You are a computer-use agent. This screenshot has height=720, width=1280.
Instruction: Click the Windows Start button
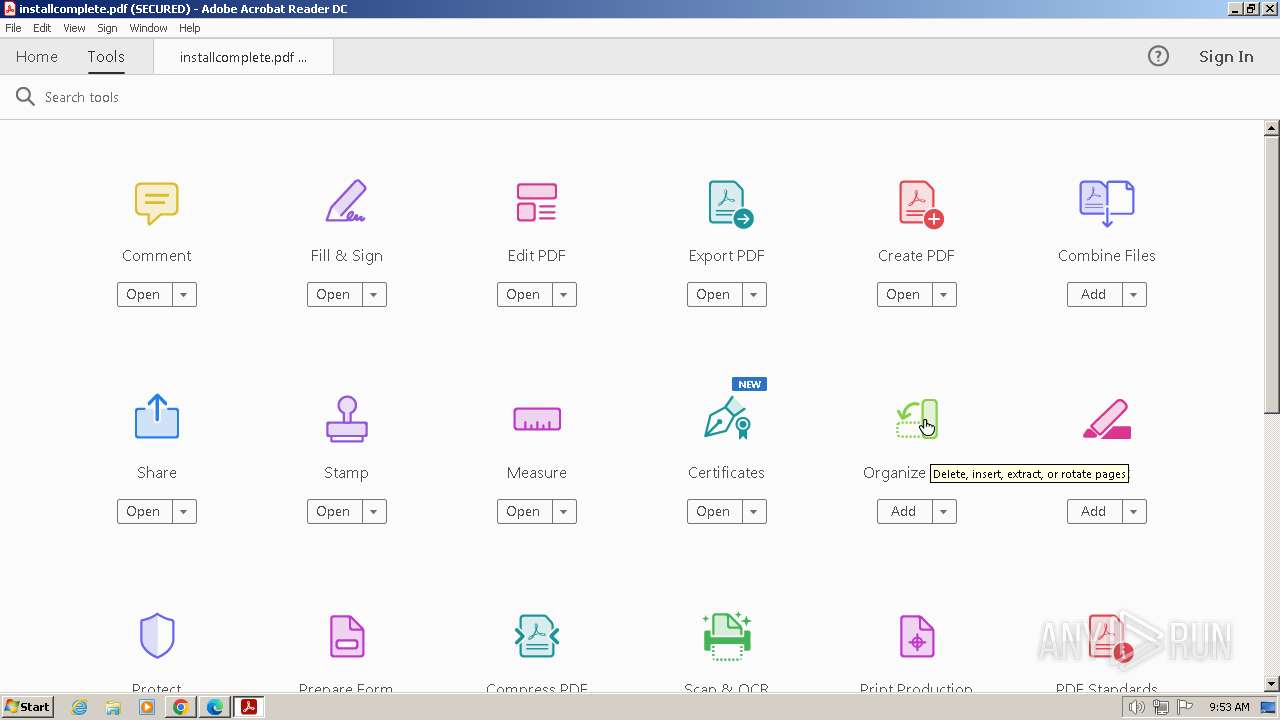point(28,707)
